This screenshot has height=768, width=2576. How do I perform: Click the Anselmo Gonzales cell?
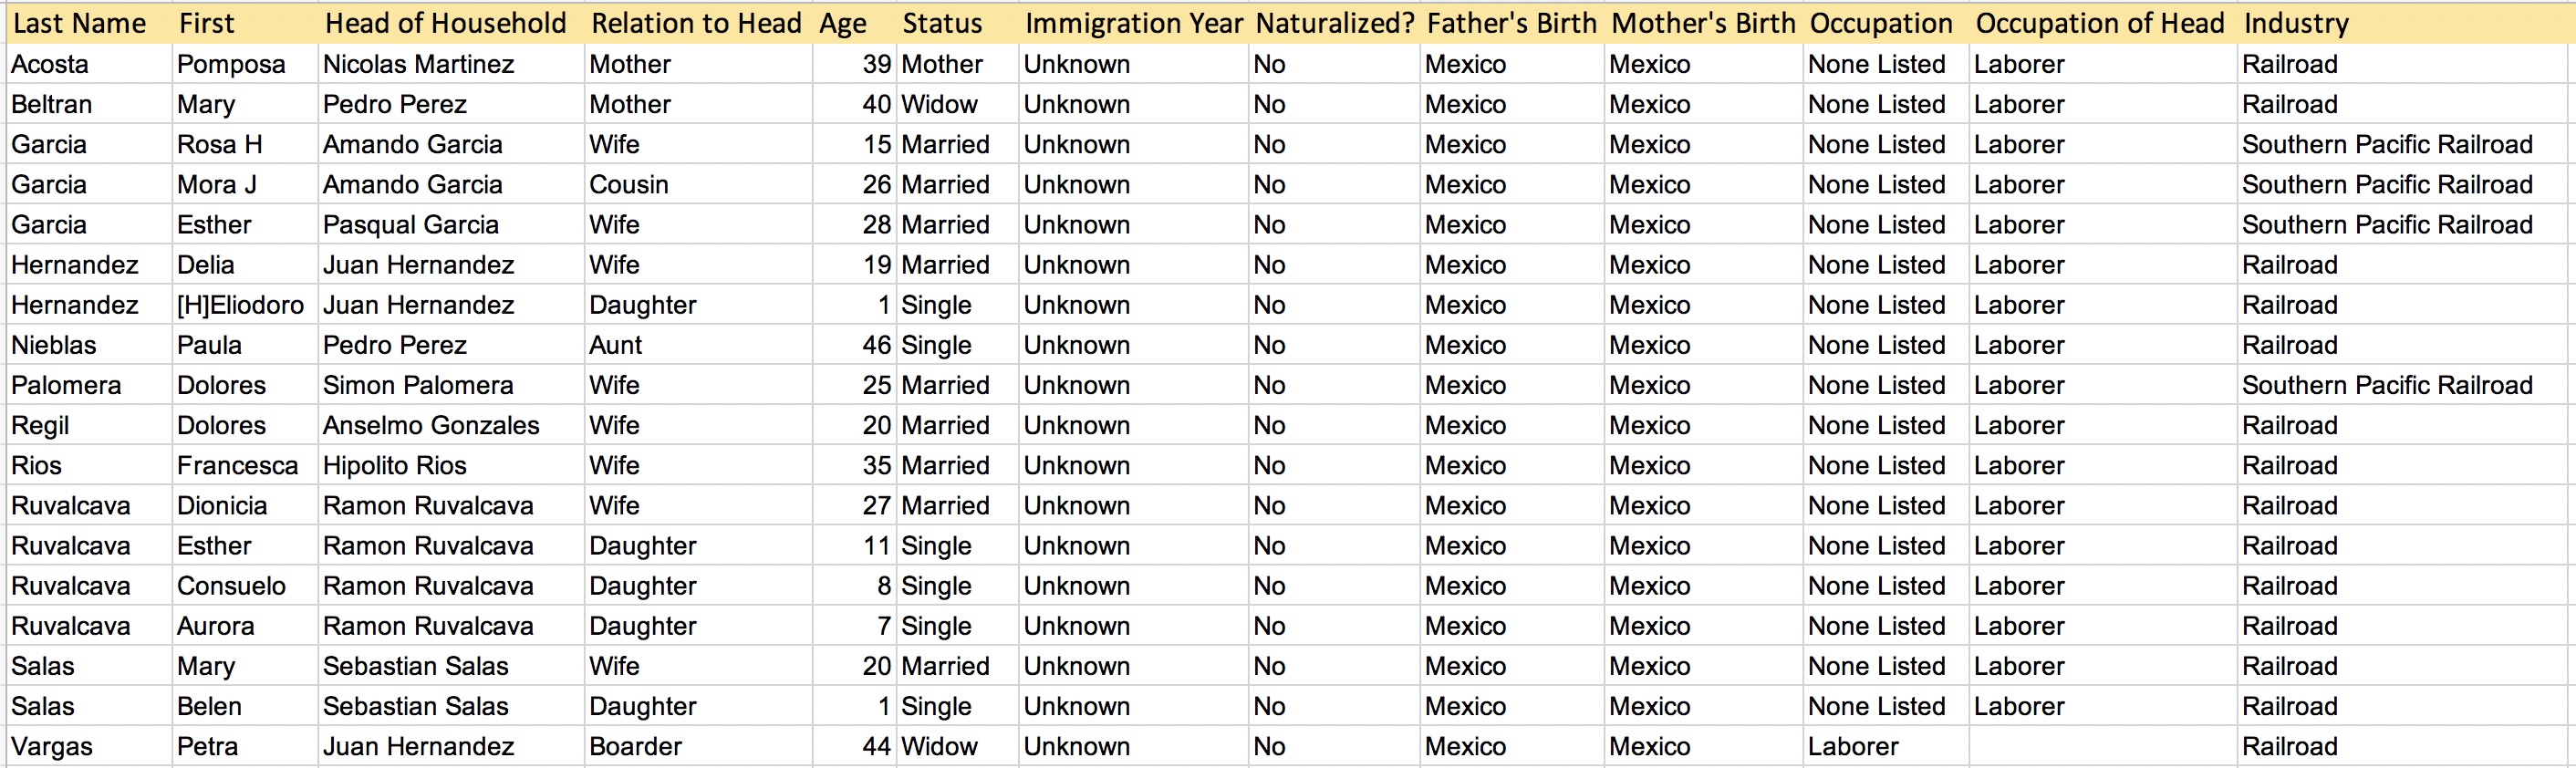[x=451, y=425]
